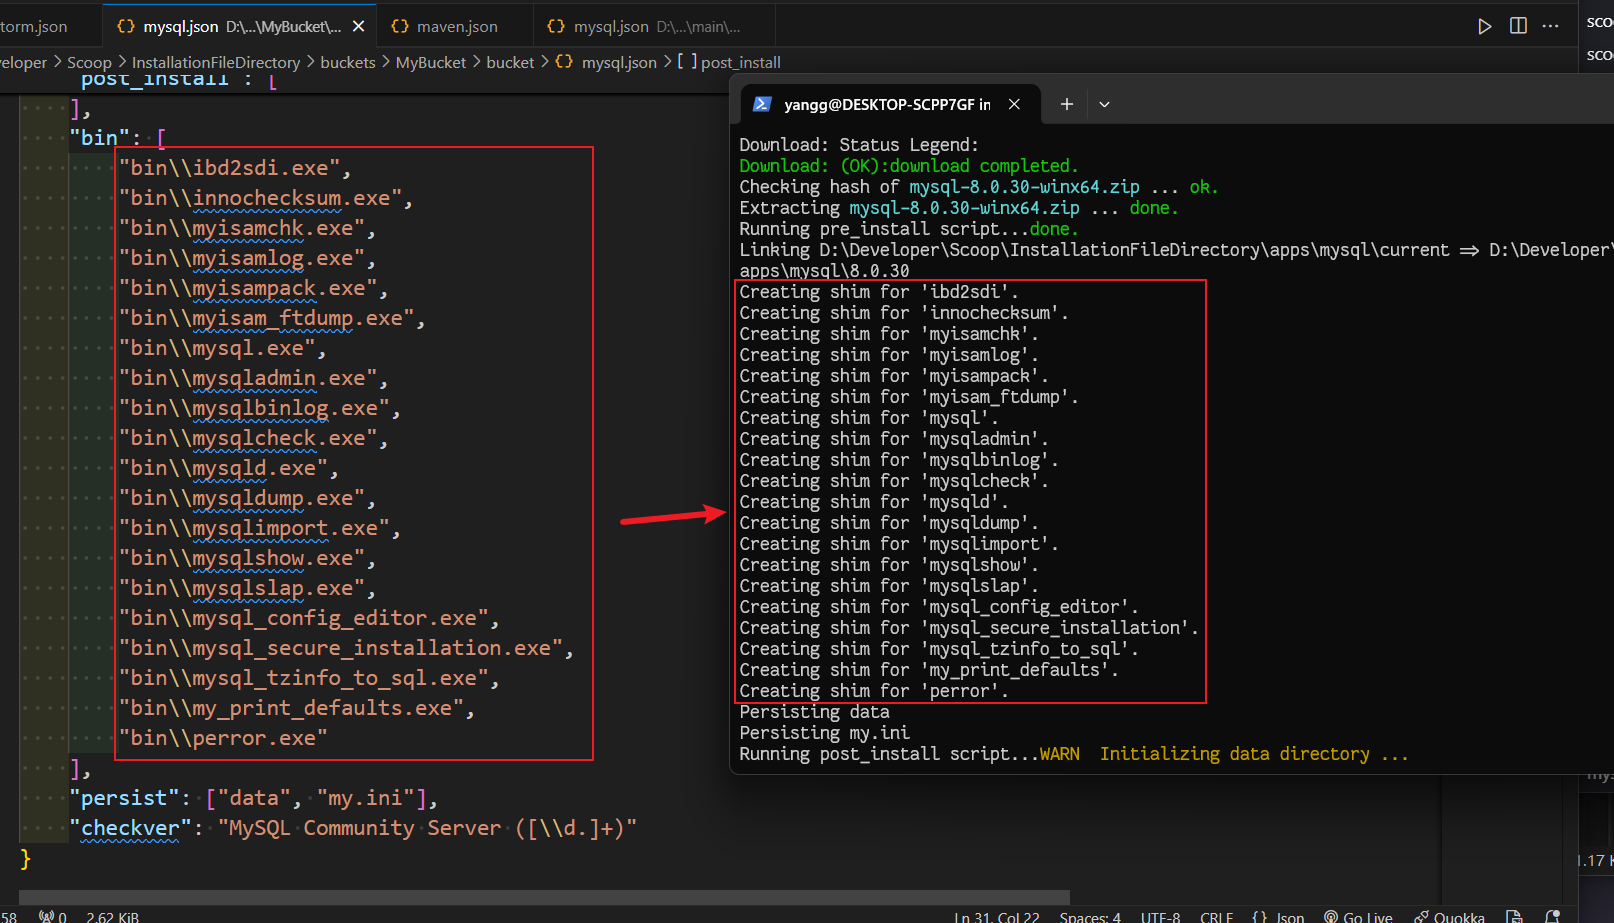The width and height of the screenshot is (1614, 923).
Task: Open the editor More Actions ellipsis
Action: pyautogui.click(x=1551, y=26)
